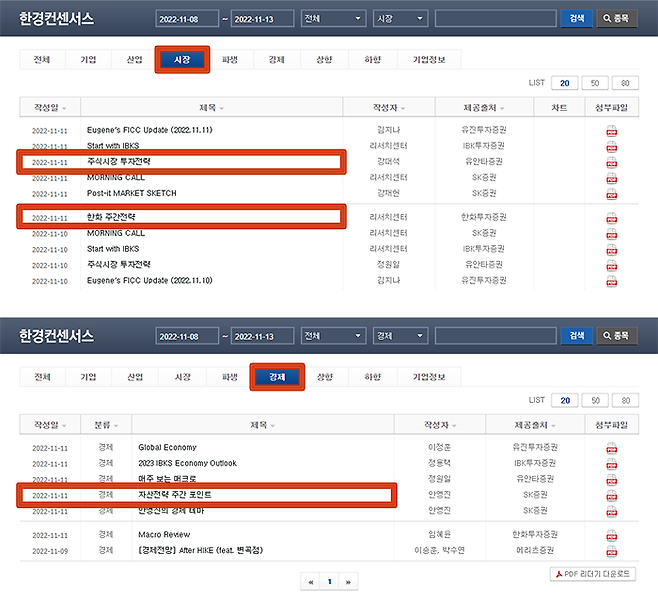This screenshot has height=599, width=658.
Task: Click 검색 button in header with 경제 dropdown
Action: coord(577,336)
